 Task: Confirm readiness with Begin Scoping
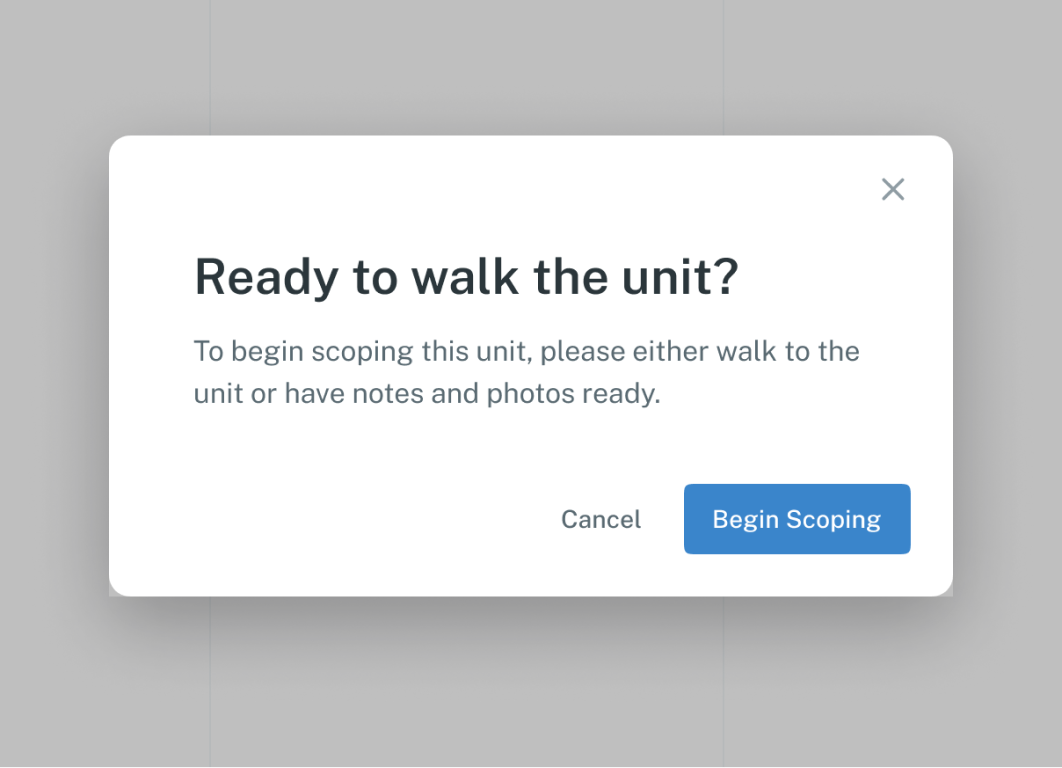(x=796, y=519)
